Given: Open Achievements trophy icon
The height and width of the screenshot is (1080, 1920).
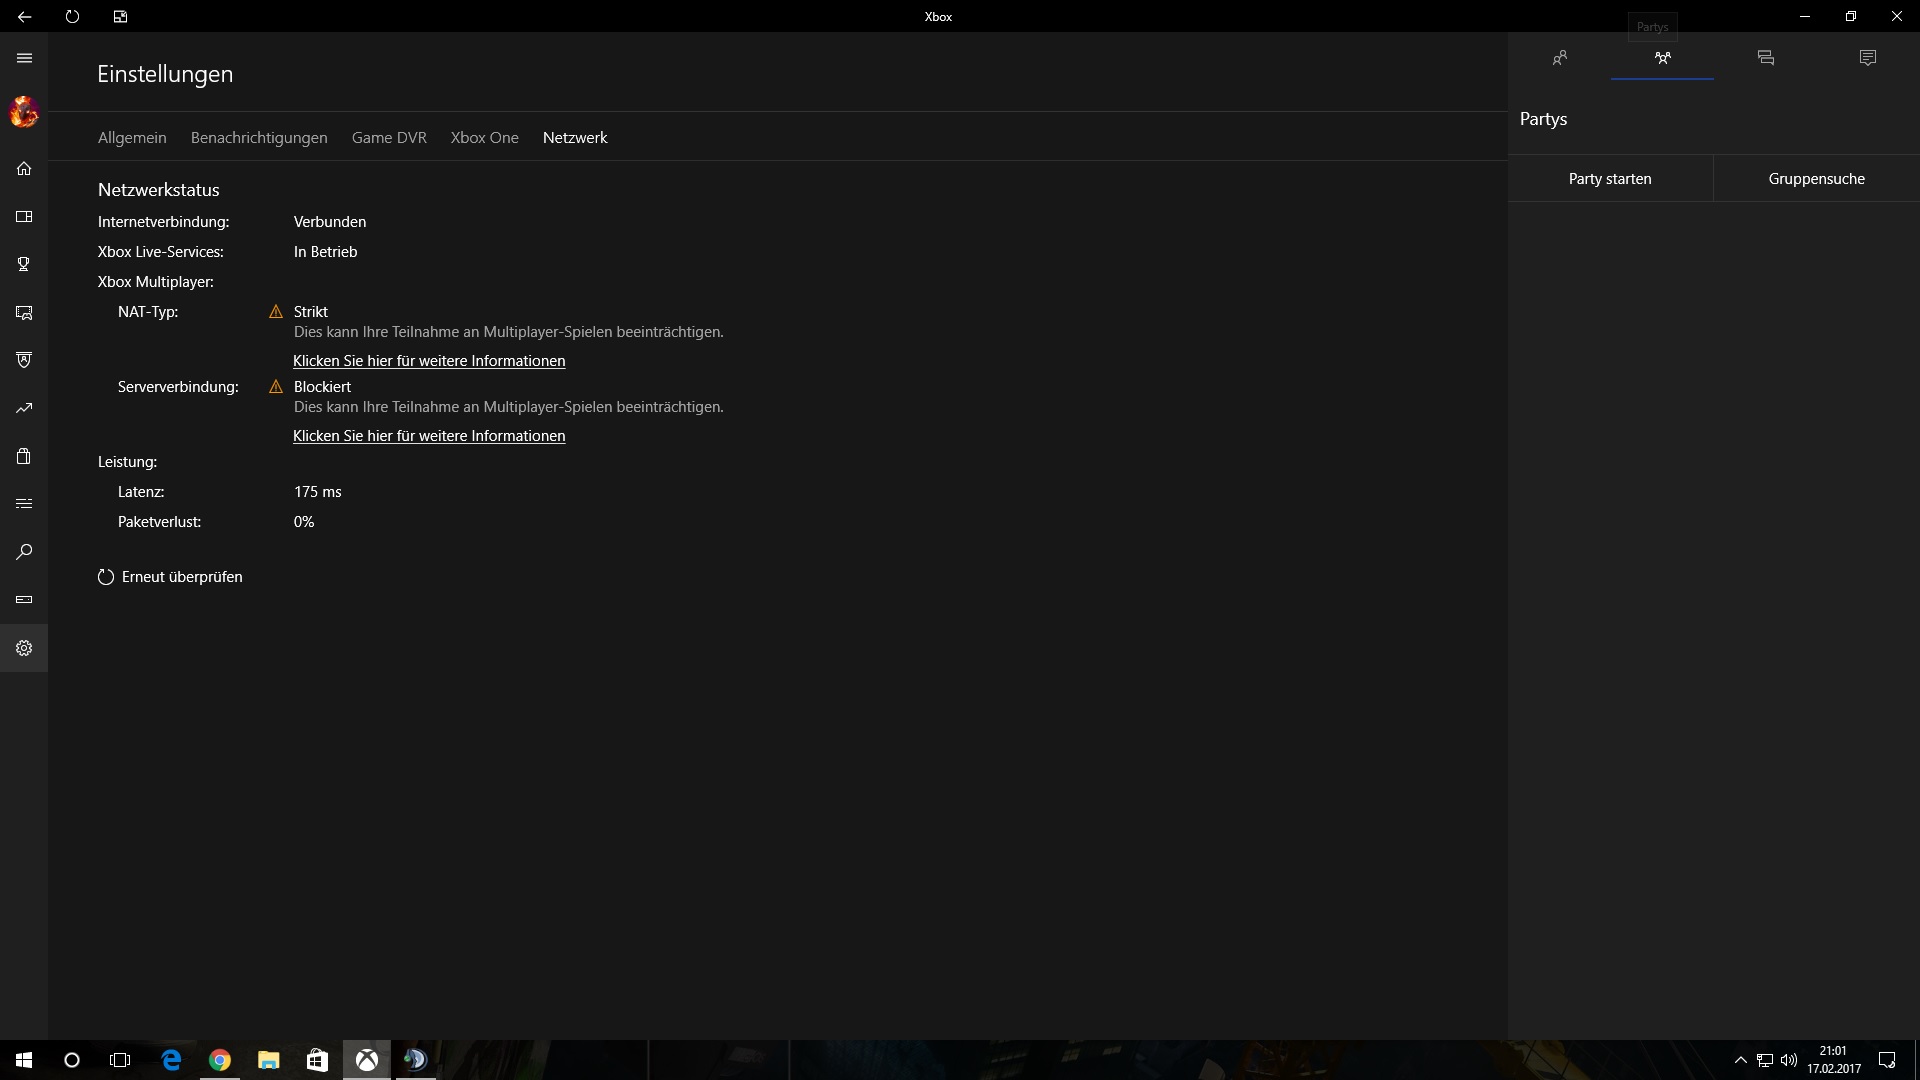Looking at the screenshot, I should click(x=24, y=264).
